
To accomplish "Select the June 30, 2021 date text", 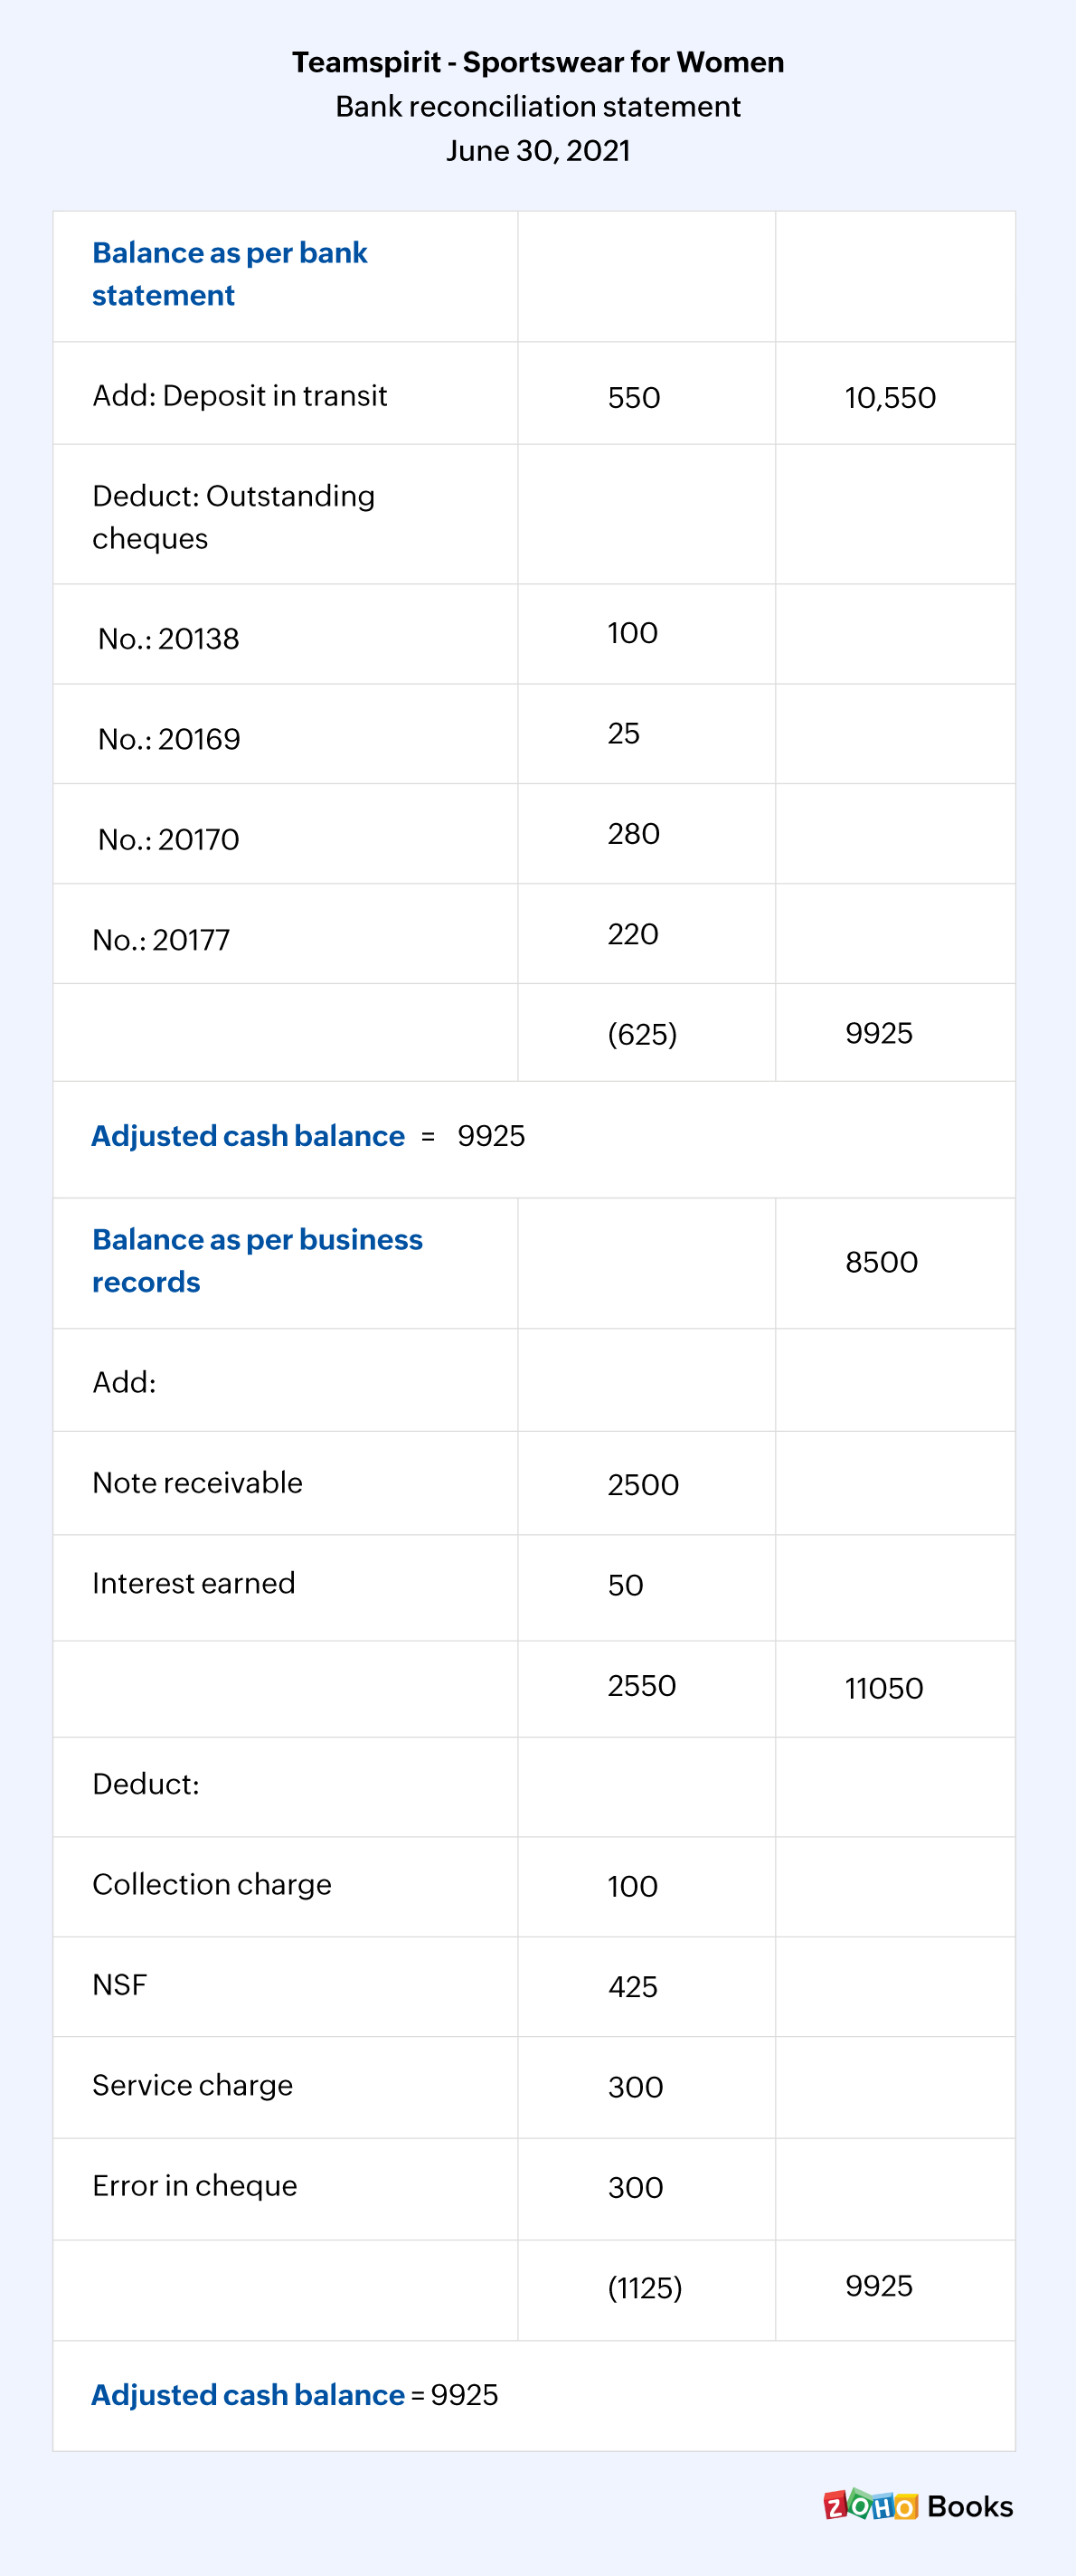I will point(537,150).
